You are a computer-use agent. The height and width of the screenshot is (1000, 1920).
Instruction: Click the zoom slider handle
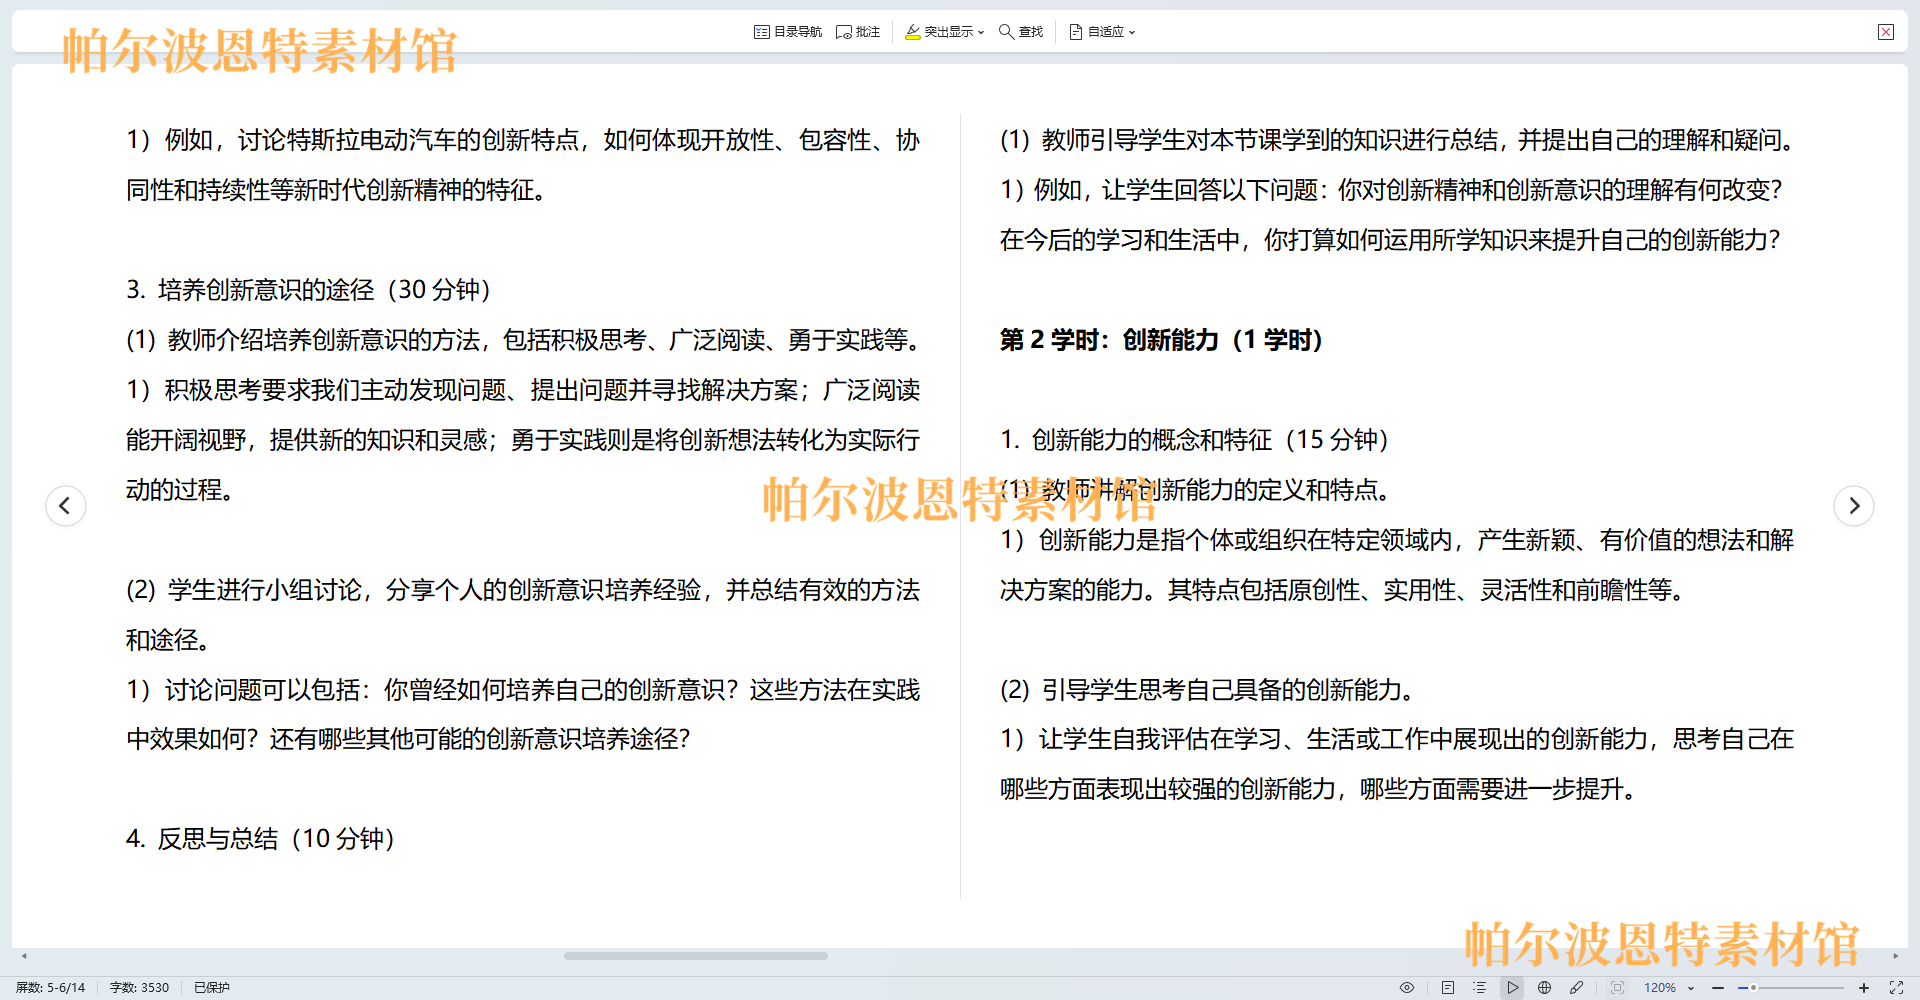(x=1753, y=987)
